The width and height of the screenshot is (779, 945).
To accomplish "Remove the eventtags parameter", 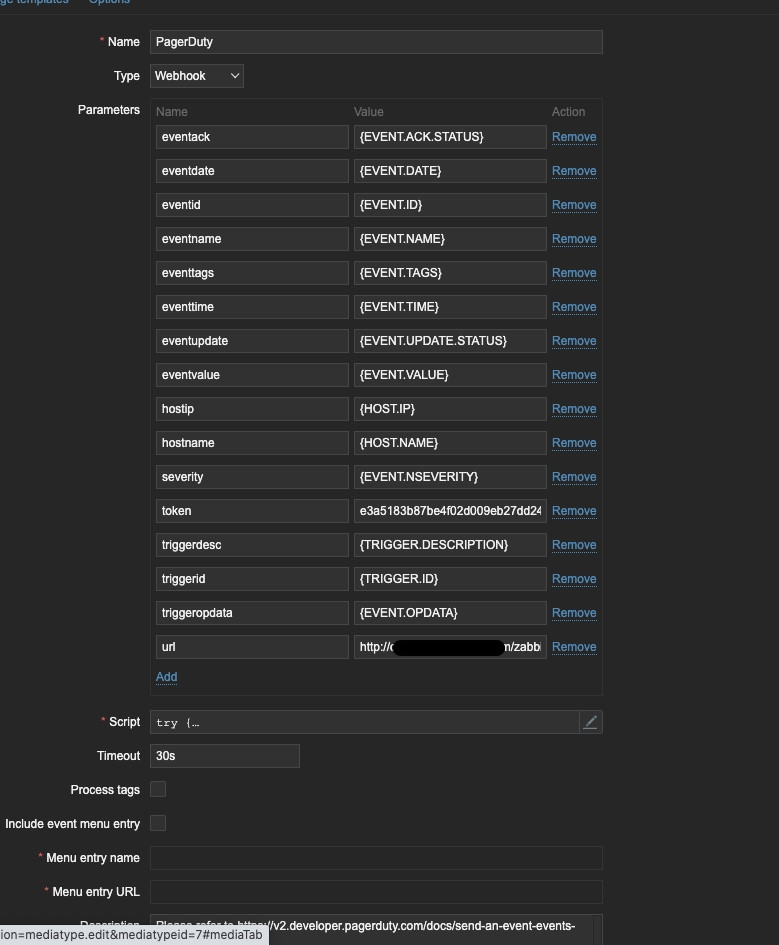I will (574, 273).
